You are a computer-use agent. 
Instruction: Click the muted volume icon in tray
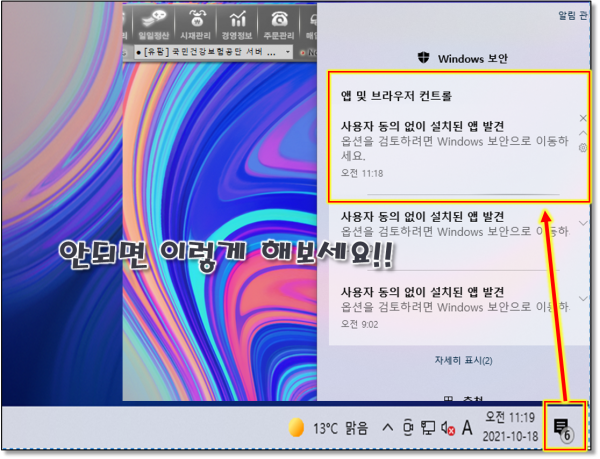(448, 428)
